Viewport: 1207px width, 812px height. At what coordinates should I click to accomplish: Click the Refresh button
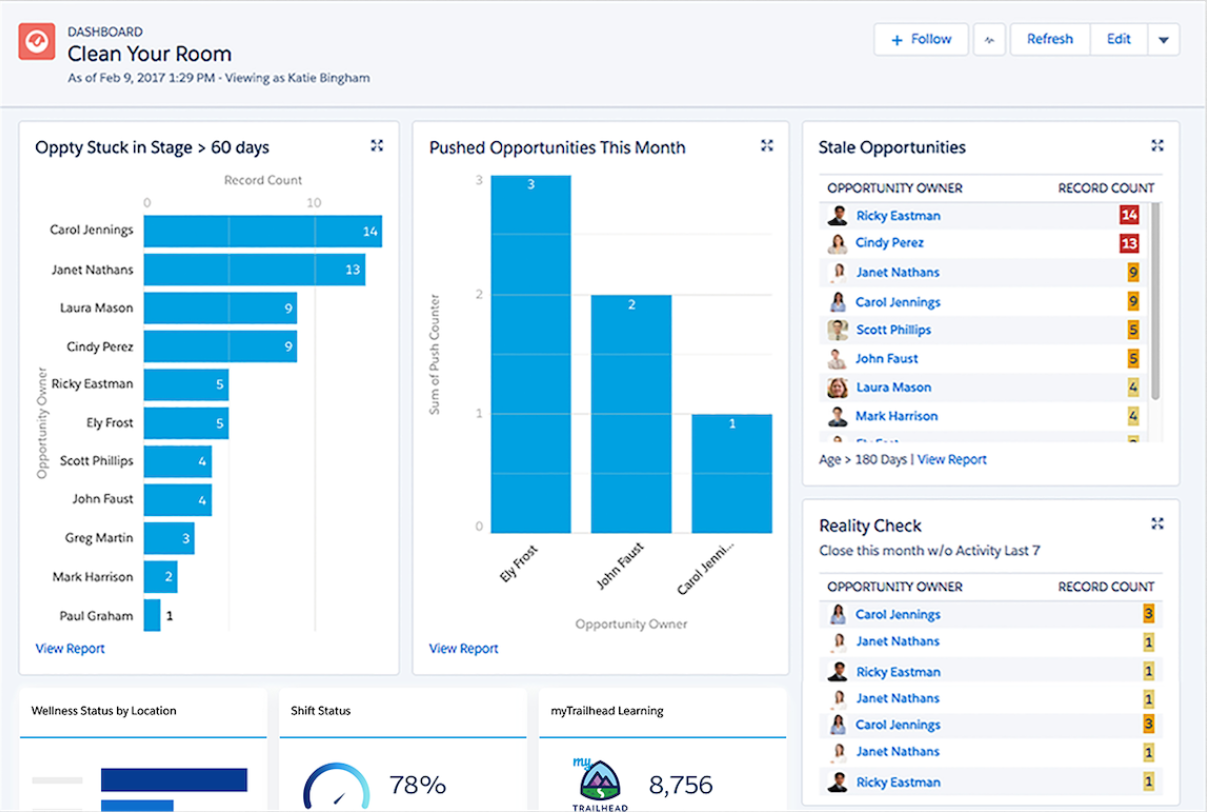[1049, 40]
